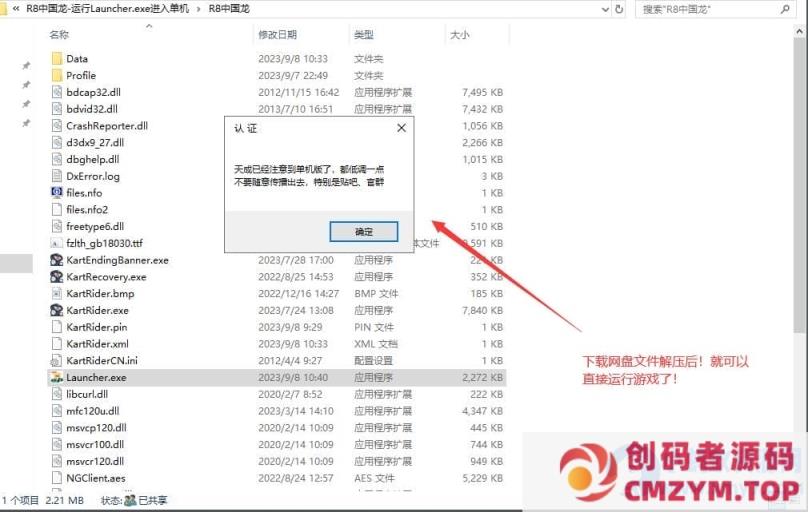Select the msvcr120.dll file name
Screen dimensions: 808x512
(x=95, y=462)
